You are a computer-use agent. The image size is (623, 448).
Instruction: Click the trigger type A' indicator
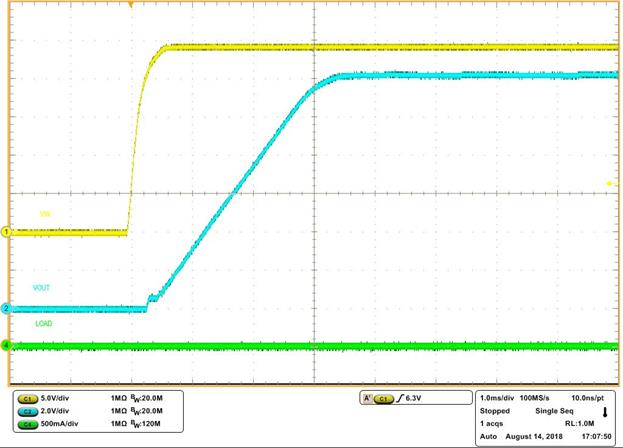[367, 398]
